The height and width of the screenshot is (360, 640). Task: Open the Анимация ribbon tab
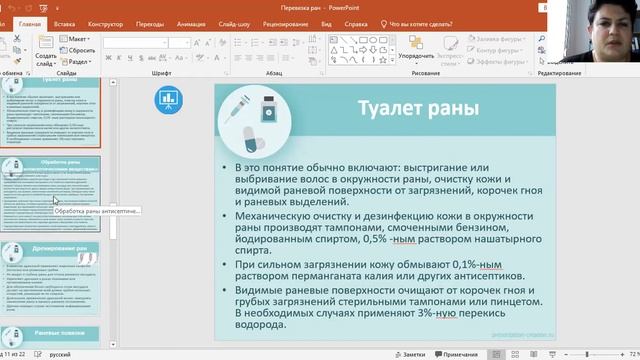pyautogui.click(x=191, y=24)
